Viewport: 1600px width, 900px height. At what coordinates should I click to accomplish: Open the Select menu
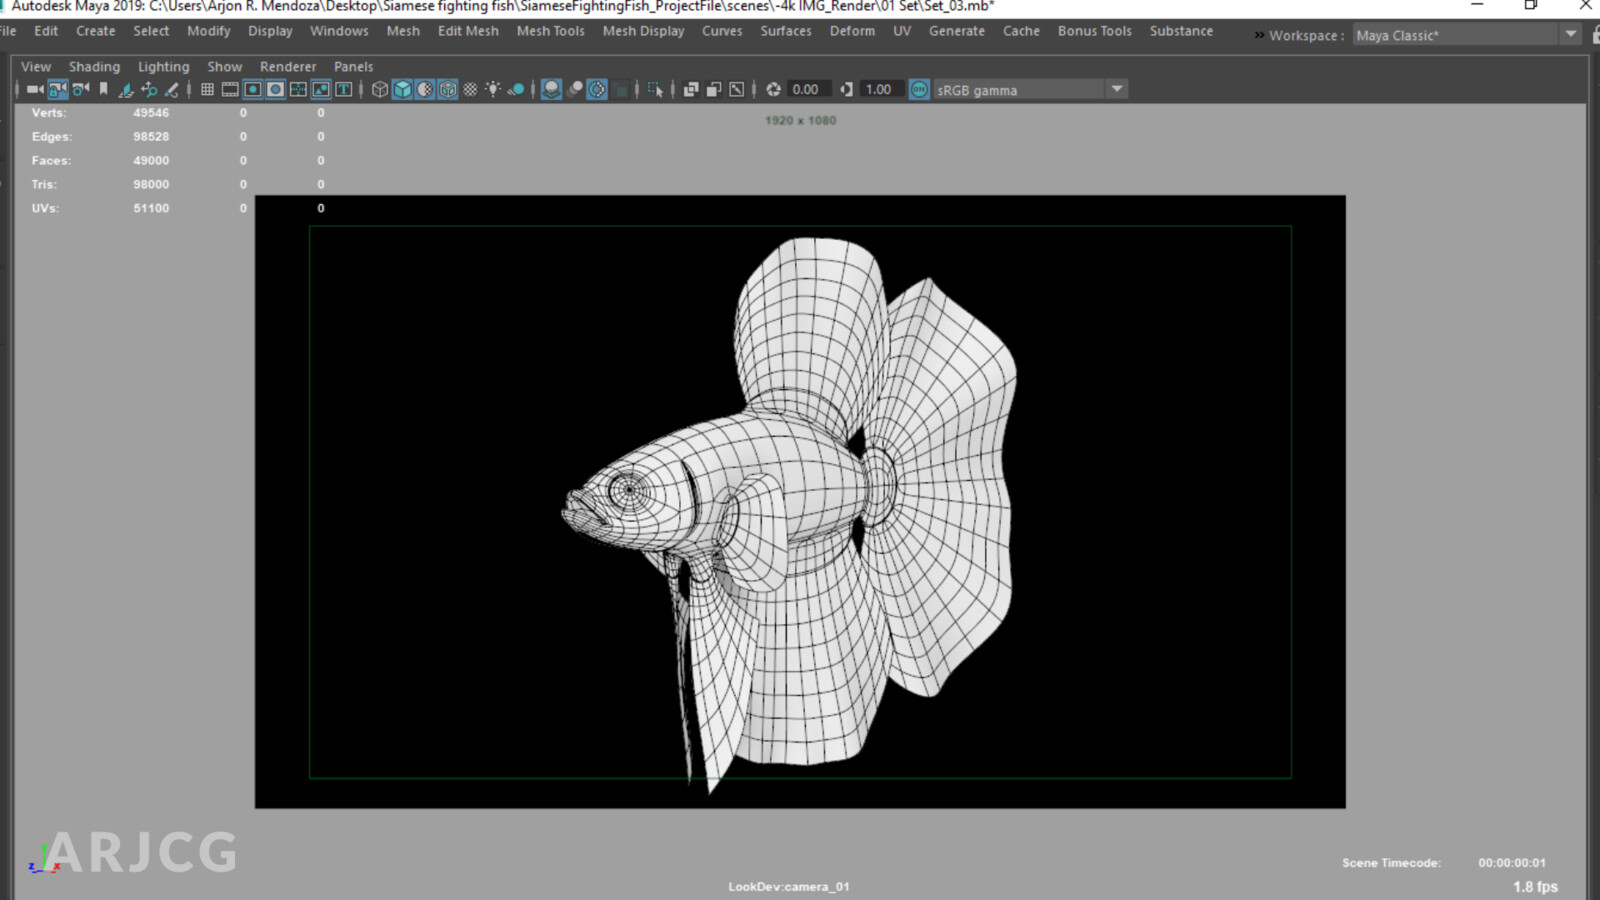[x=151, y=31]
